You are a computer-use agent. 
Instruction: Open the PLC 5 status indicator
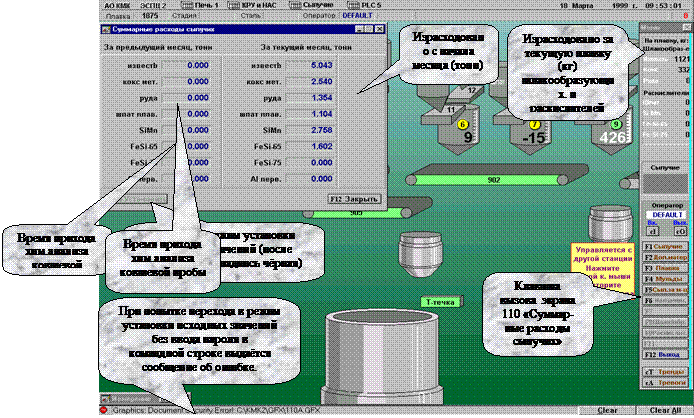pos(364,5)
